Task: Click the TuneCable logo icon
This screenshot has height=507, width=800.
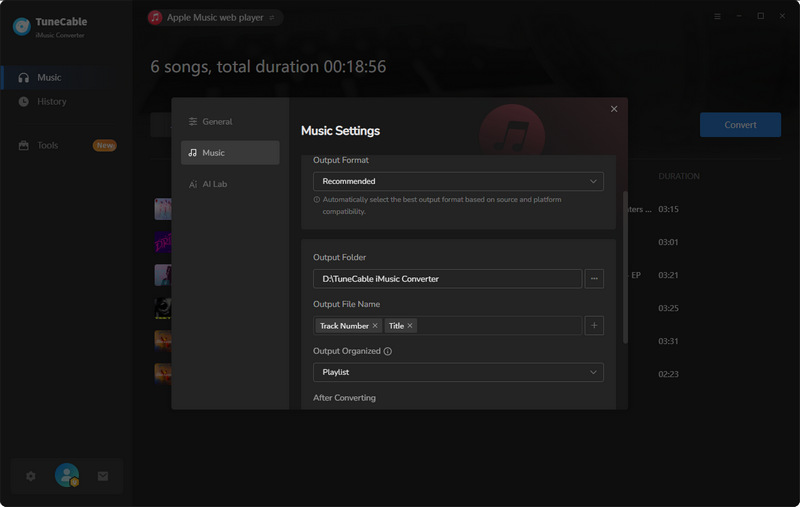Action: (x=21, y=27)
